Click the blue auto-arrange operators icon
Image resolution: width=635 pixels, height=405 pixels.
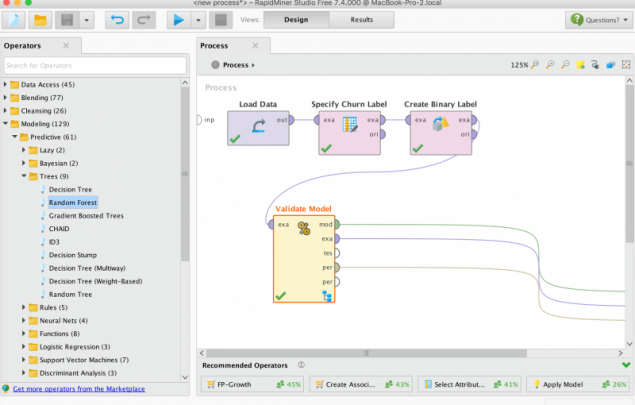coord(611,64)
